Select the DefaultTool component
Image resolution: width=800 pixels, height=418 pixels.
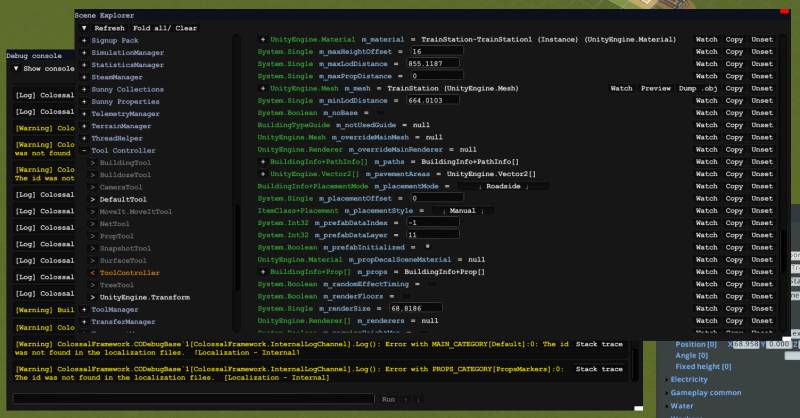[123, 200]
